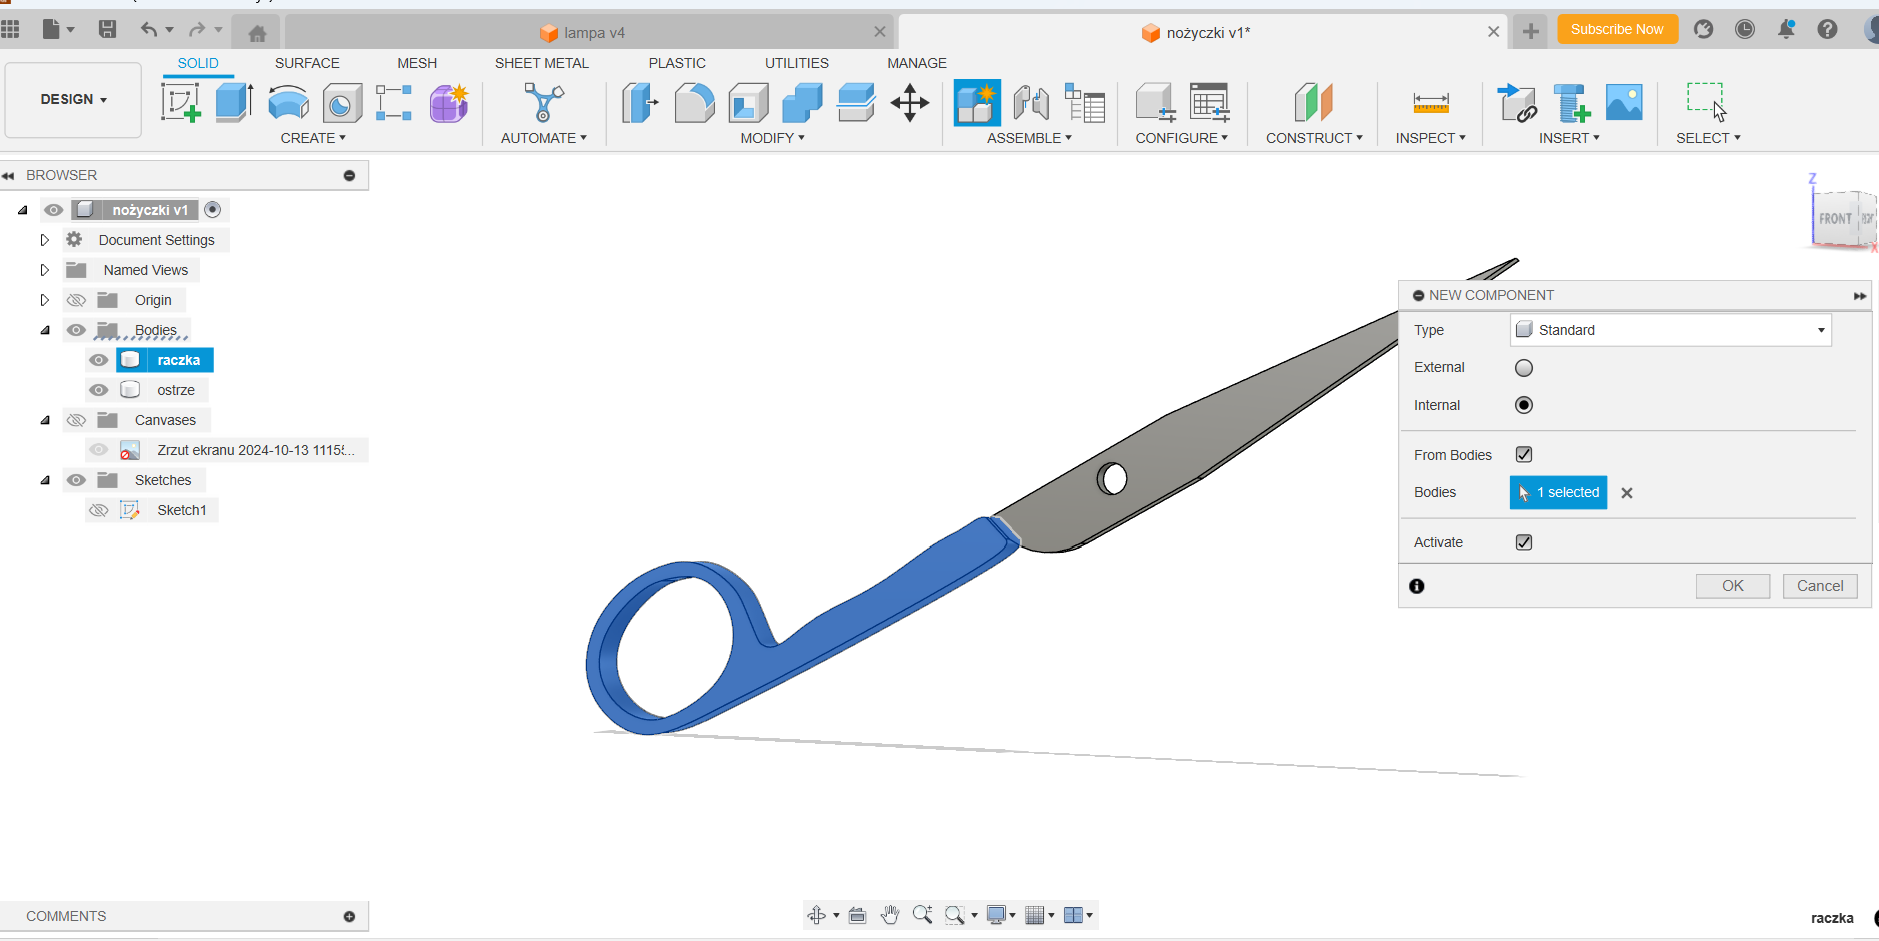
Task: Switch to the PLASTIC tab
Action: click(x=677, y=63)
